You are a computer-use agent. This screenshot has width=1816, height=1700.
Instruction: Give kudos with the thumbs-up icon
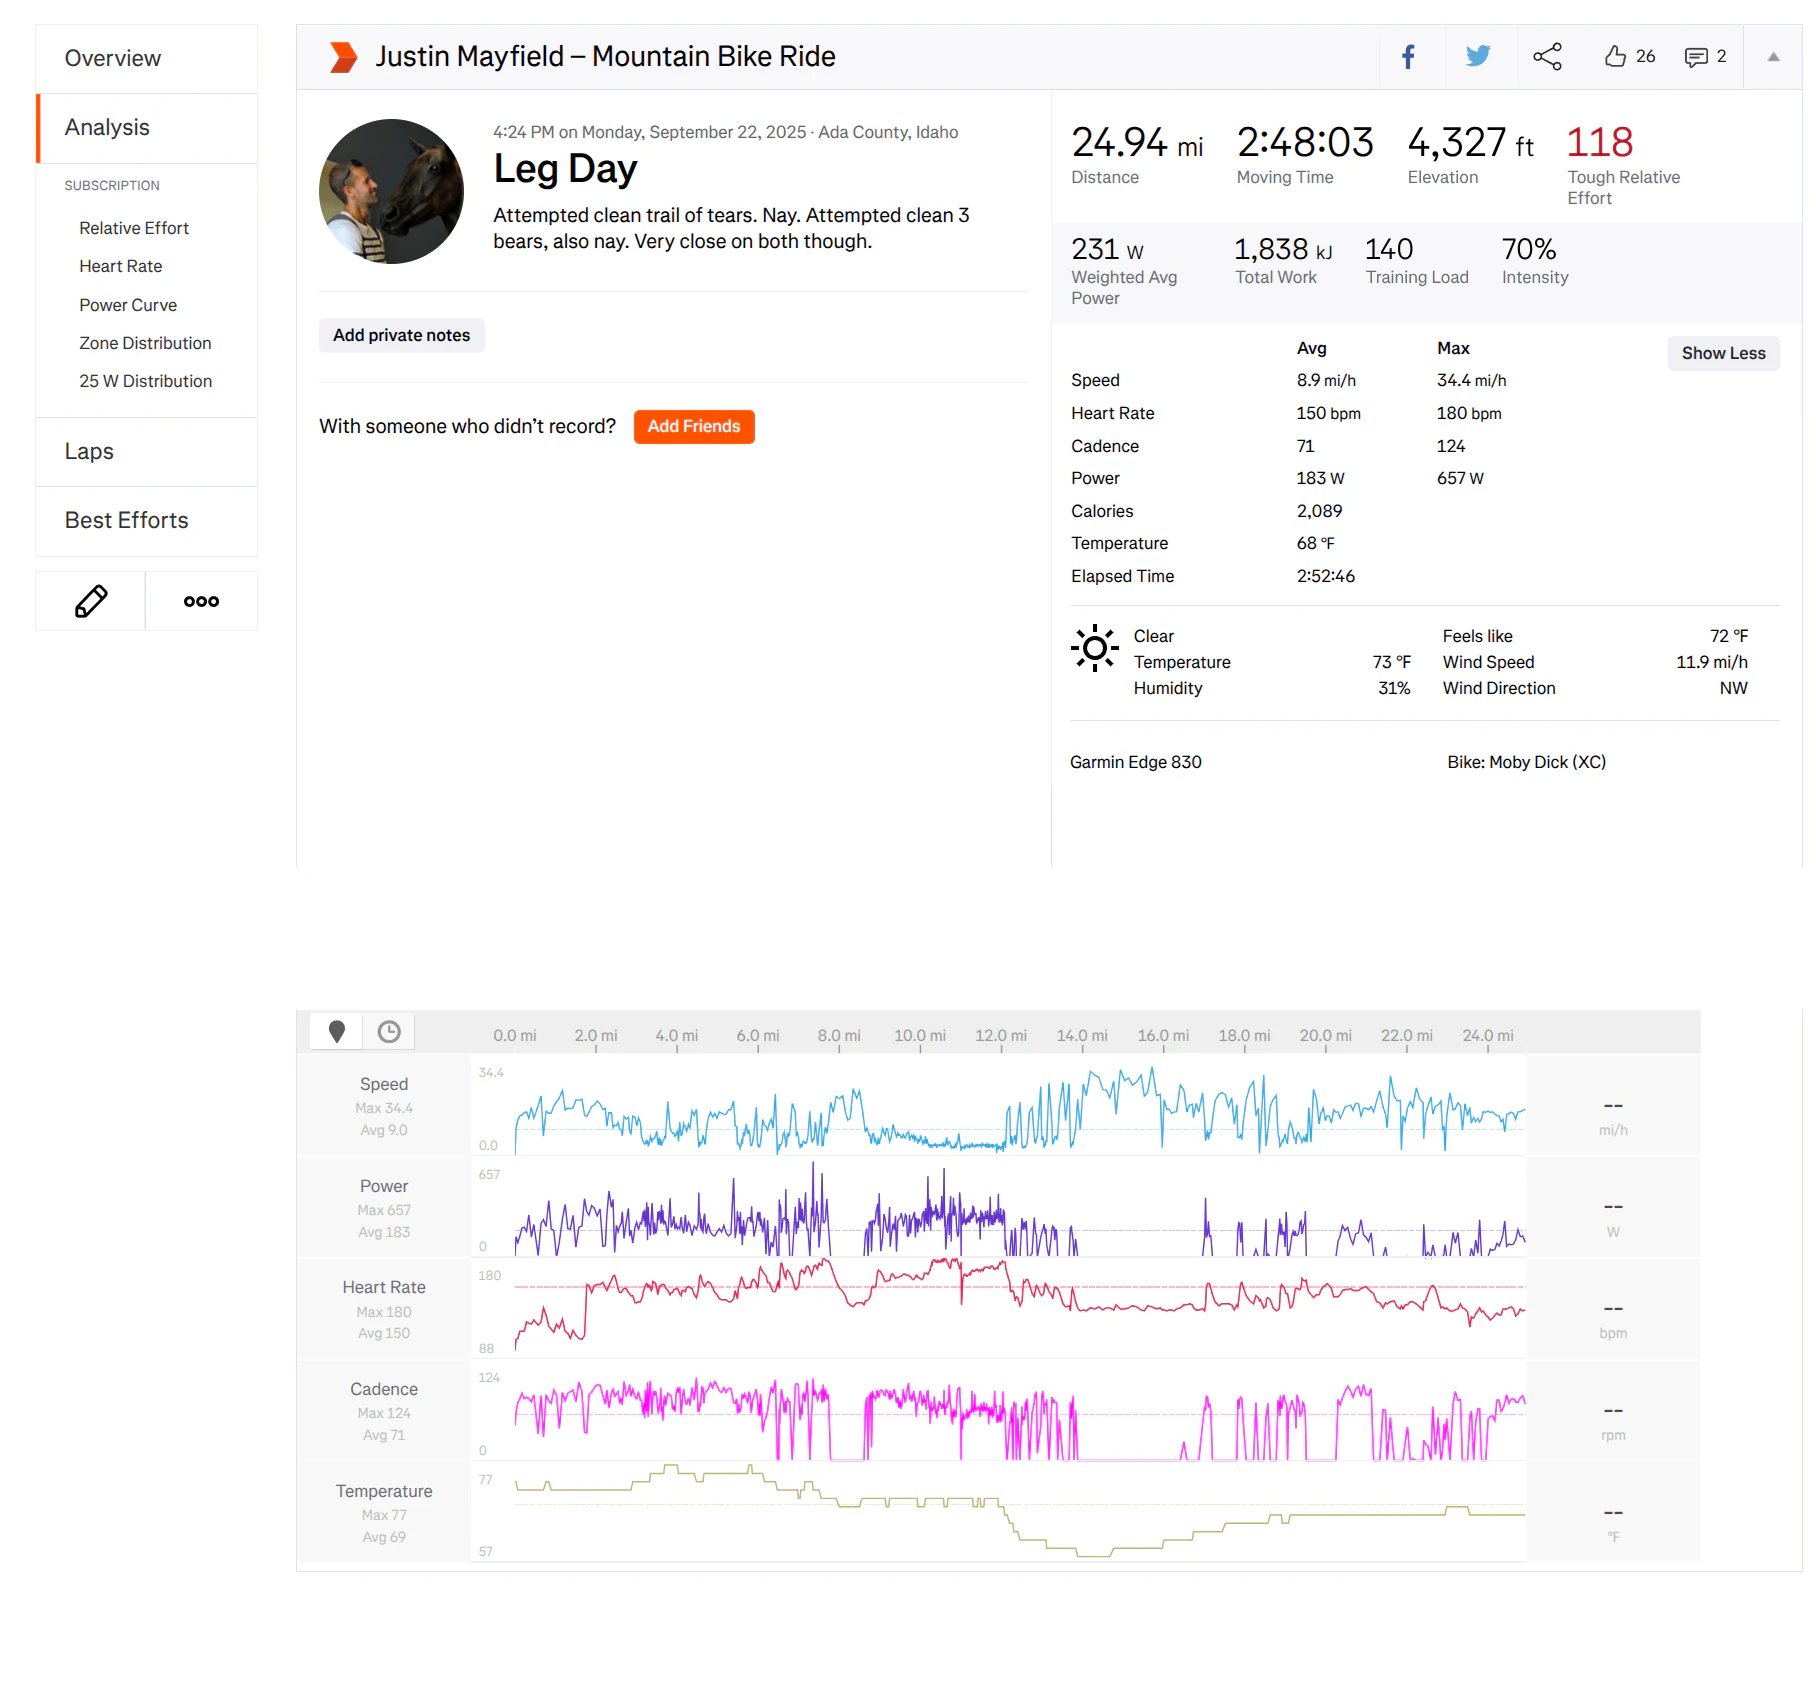[1615, 57]
